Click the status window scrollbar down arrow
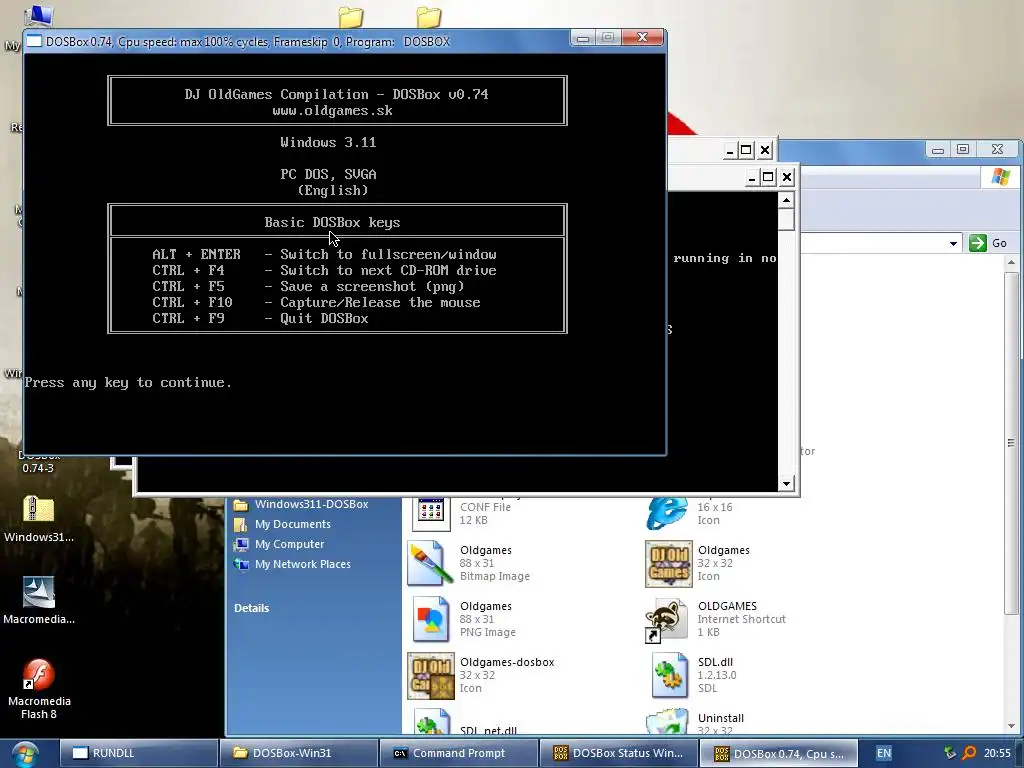Viewport: 1024px width, 768px height. [x=786, y=483]
